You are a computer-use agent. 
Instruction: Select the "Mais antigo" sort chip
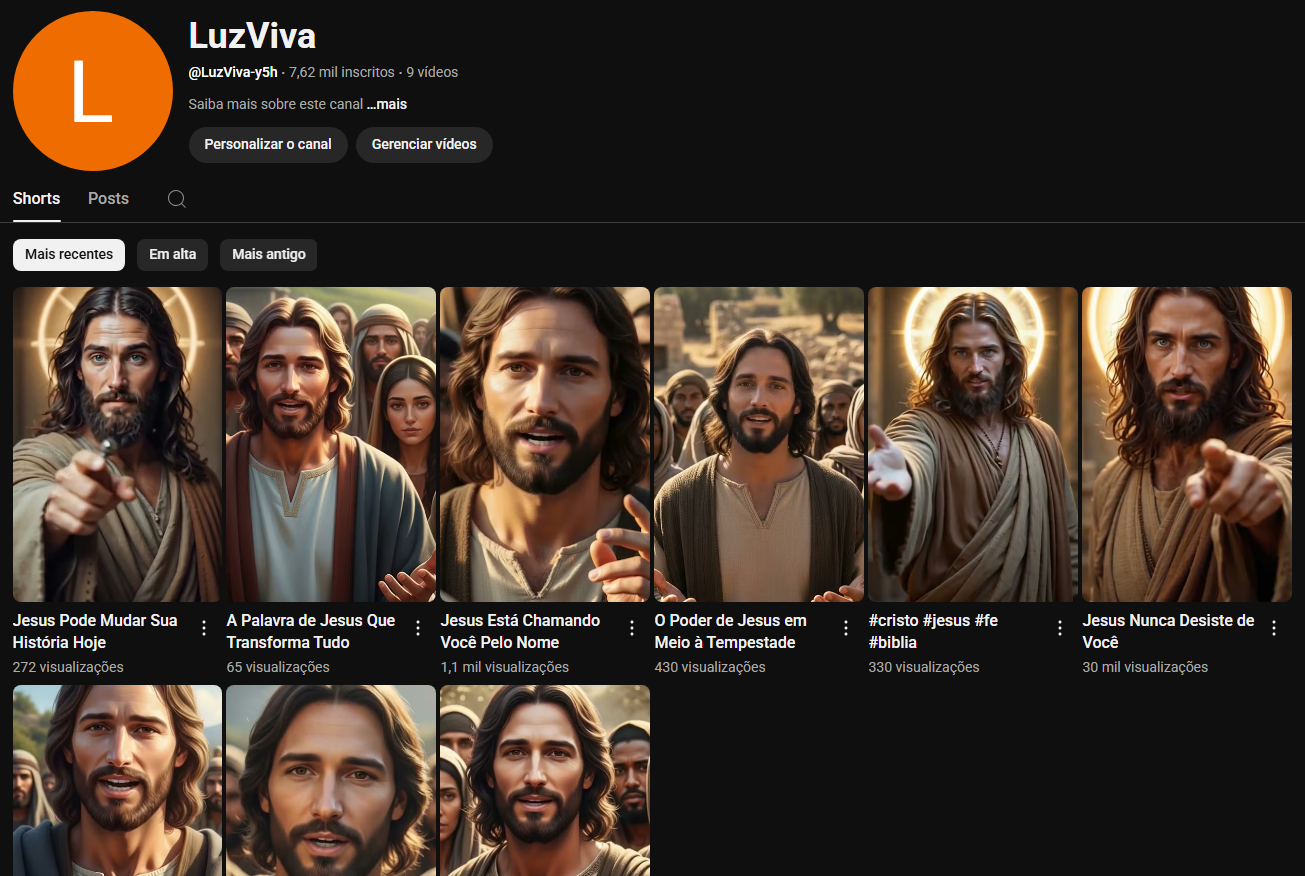(269, 255)
